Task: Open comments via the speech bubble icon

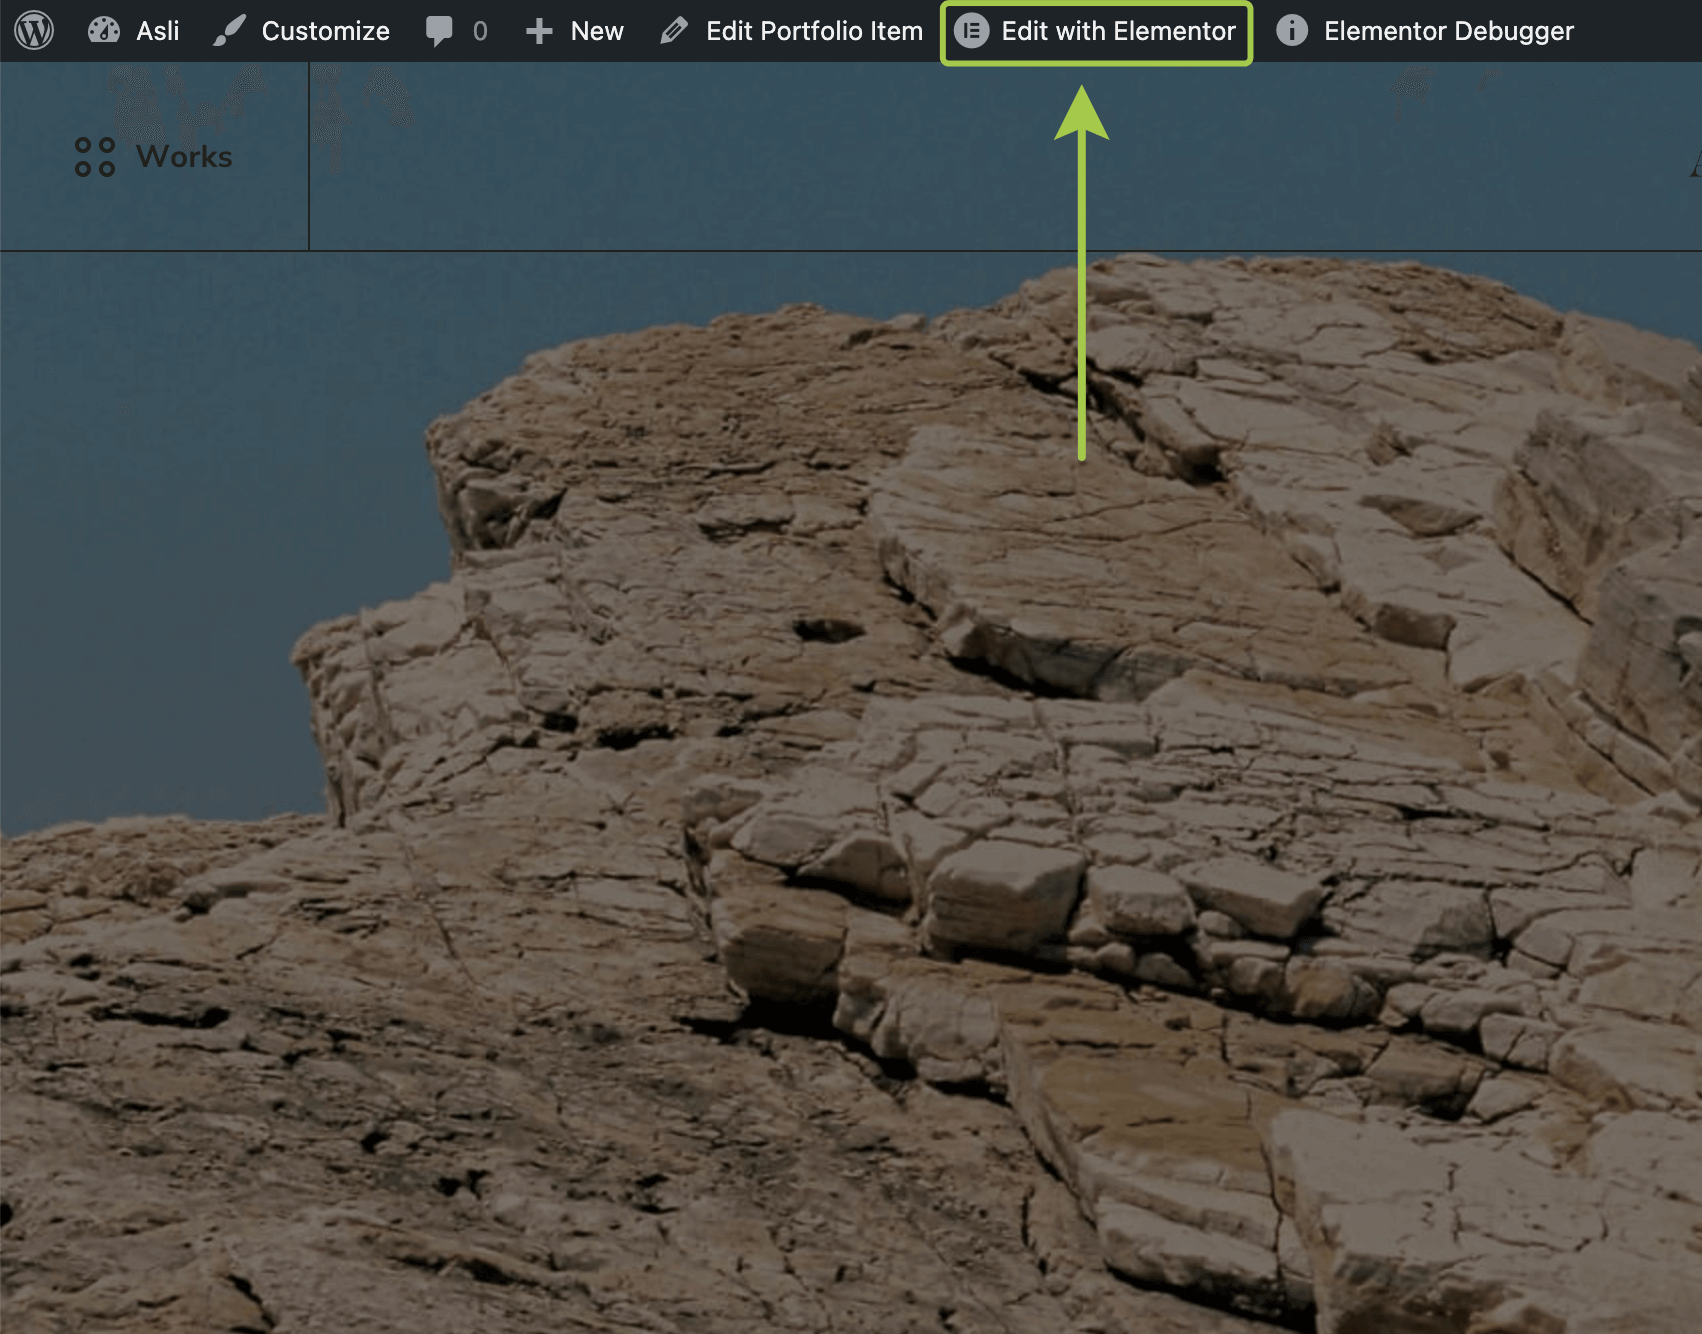Action: tap(438, 31)
